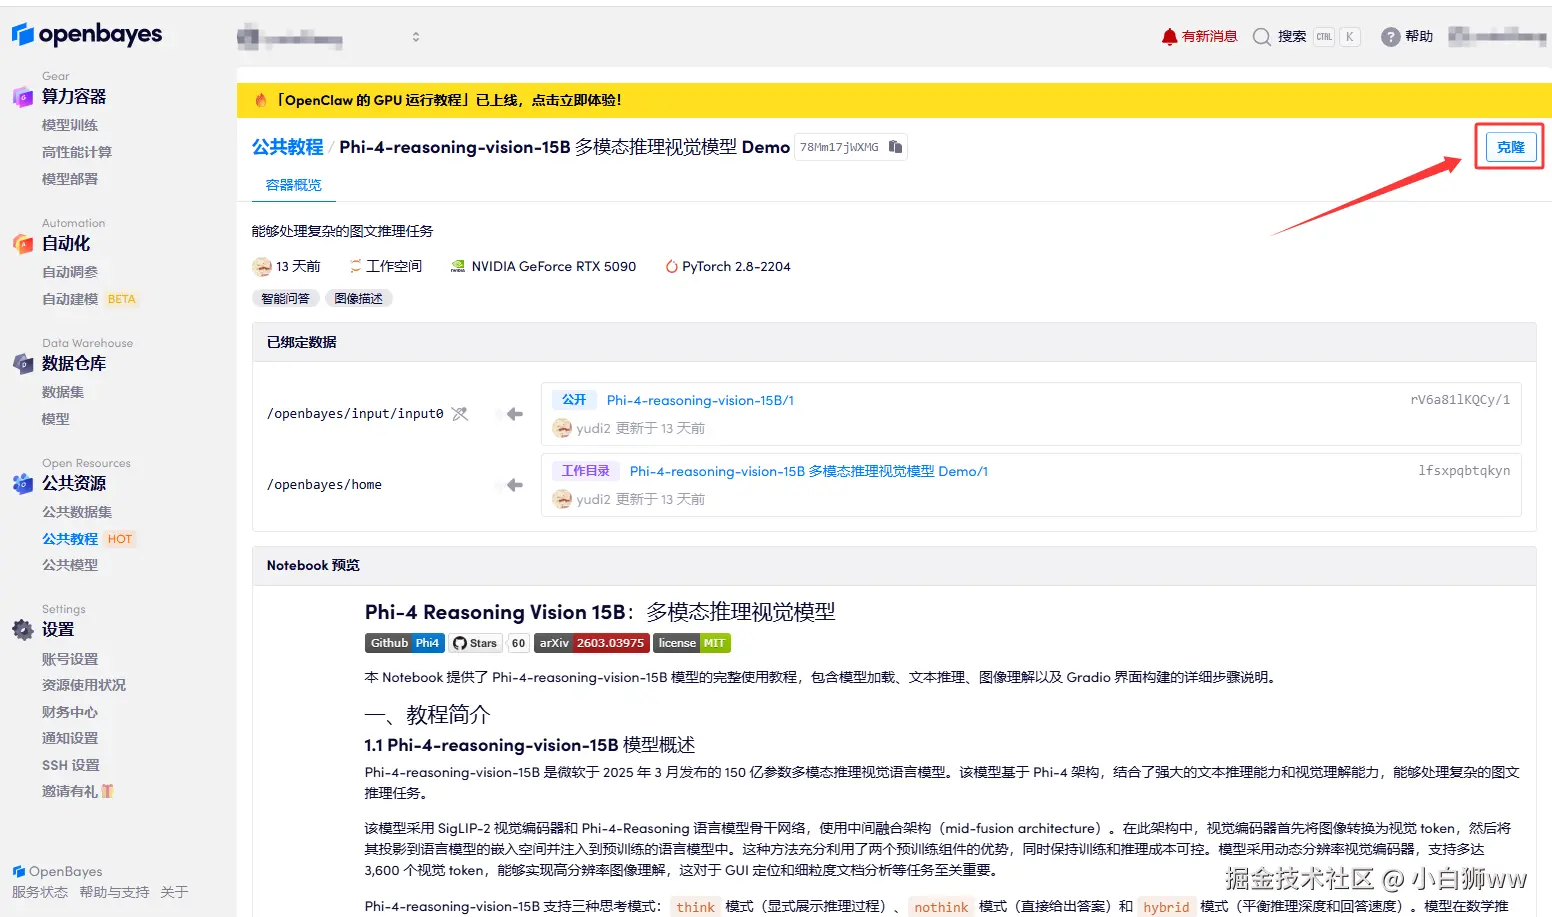Open 模型训练 in the sidebar
This screenshot has width=1552, height=917.
click(x=70, y=125)
